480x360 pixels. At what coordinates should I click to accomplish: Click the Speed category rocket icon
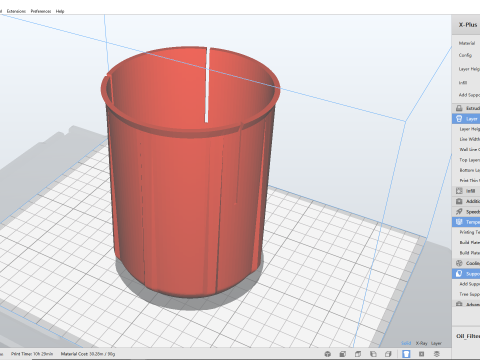click(459, 211)
